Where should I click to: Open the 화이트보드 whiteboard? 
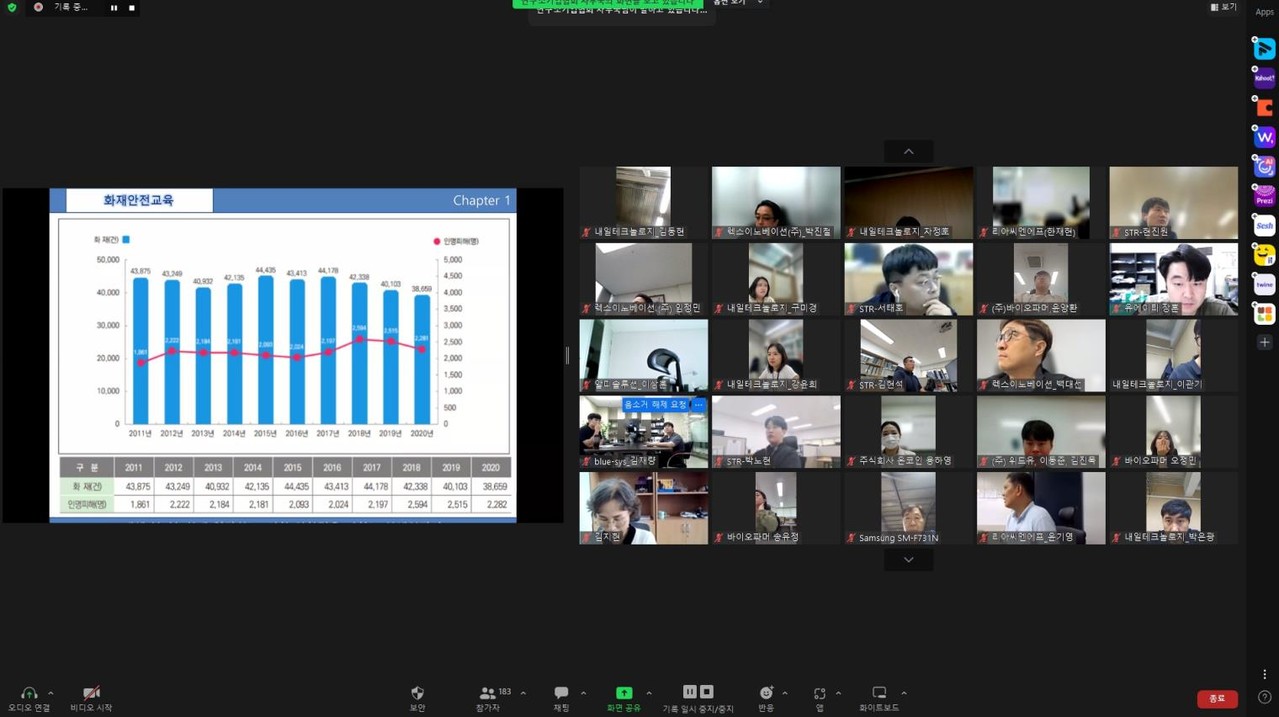(879, 699)
